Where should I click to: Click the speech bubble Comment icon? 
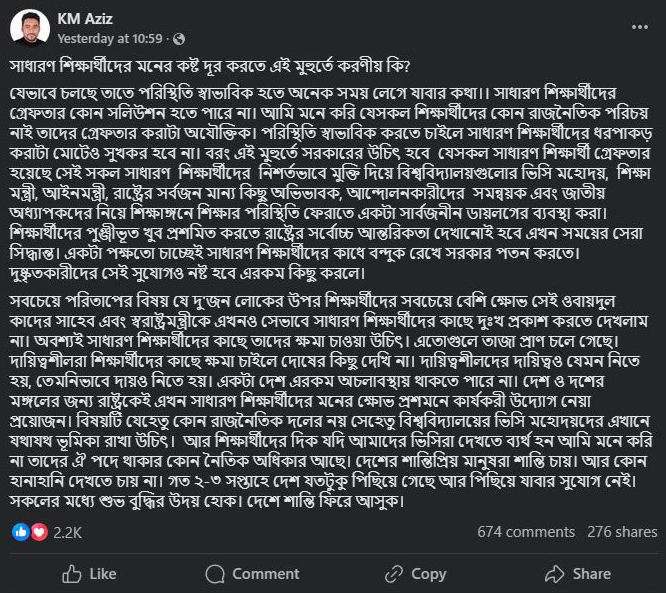pyautogui.click(x=213, y=574)
